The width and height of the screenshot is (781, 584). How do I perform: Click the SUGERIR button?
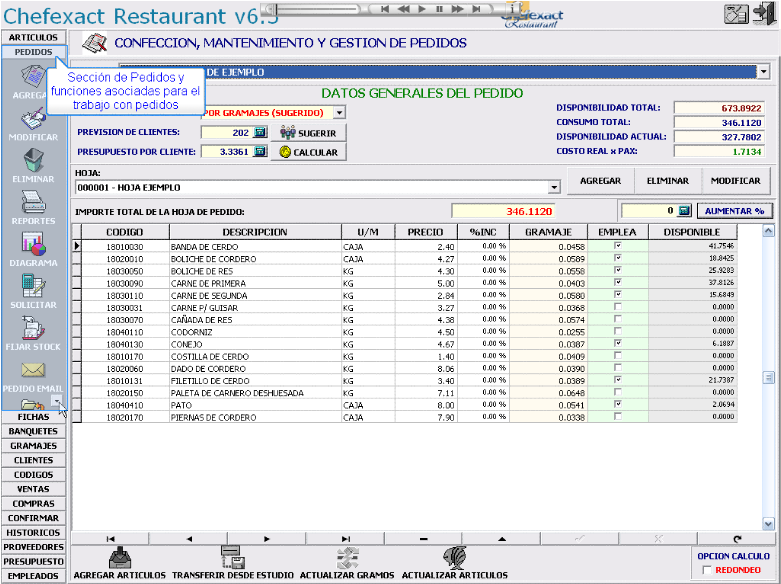click(x=308, y=133)
